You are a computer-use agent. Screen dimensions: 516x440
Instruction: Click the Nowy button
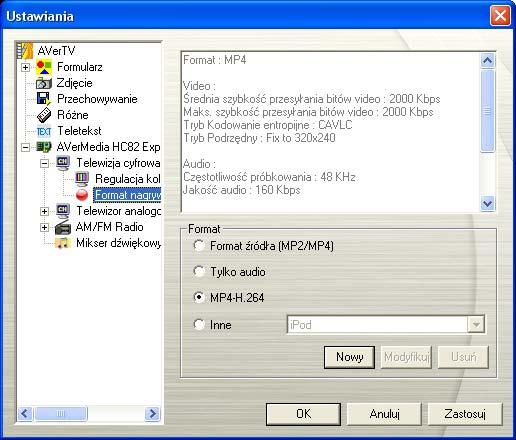pos(349,357)
